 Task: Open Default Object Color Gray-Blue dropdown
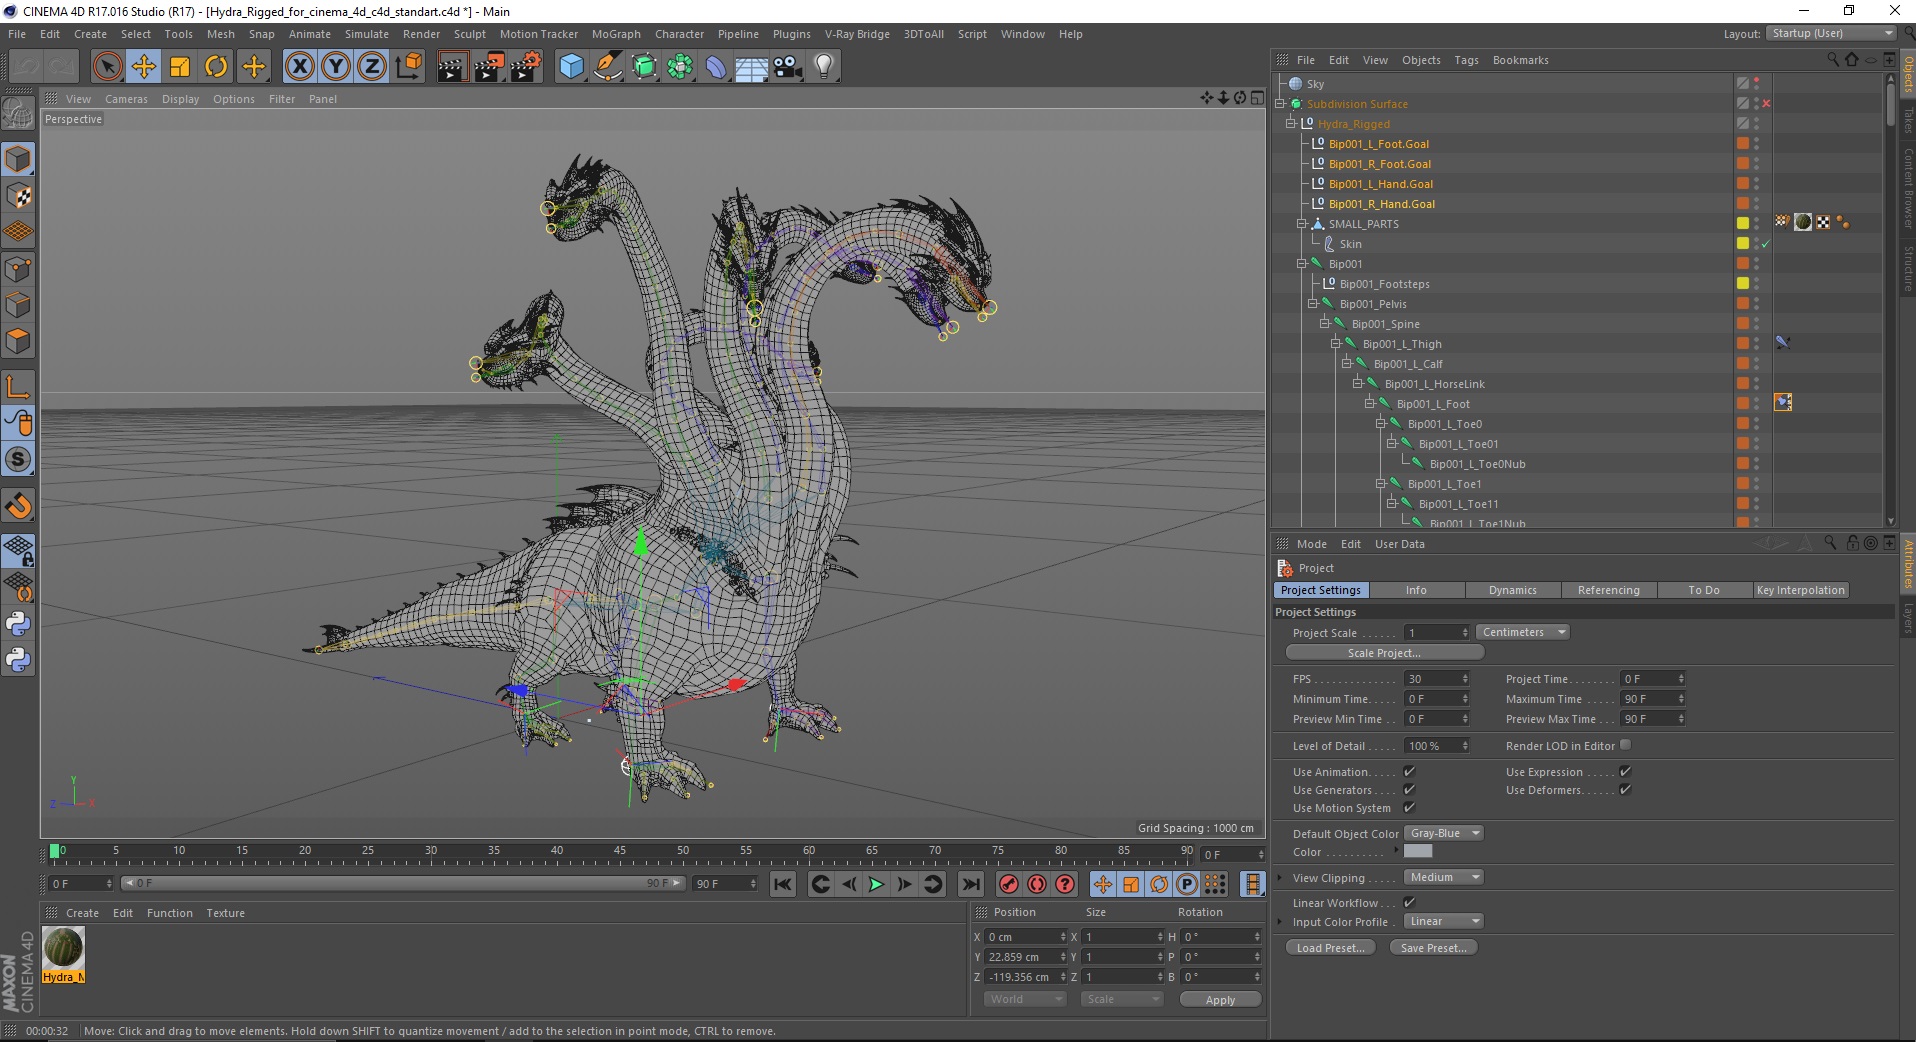tap(1444, 833)
